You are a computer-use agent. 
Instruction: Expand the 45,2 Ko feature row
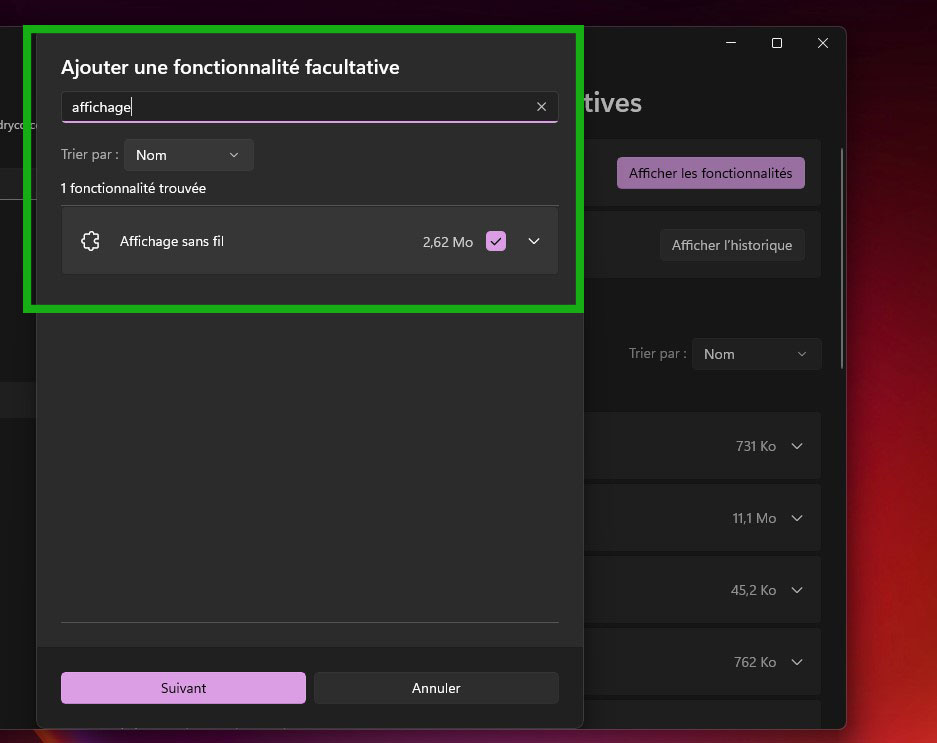pos(797,591)
